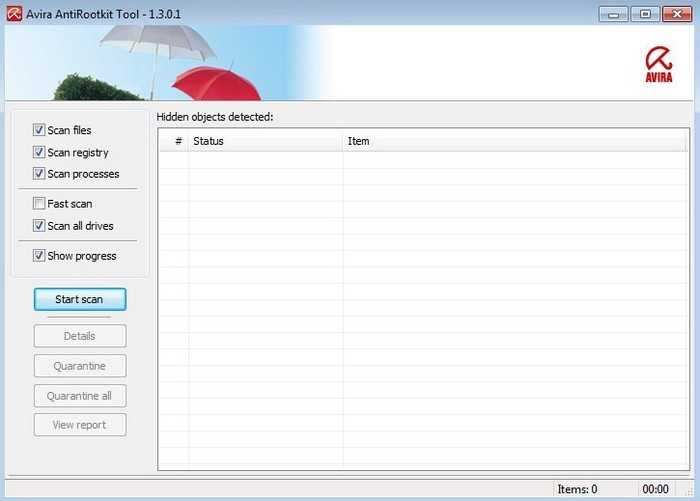Sort by the Status column header
Viewport: 700px width, 501px height.
click(x=266, y=141)
